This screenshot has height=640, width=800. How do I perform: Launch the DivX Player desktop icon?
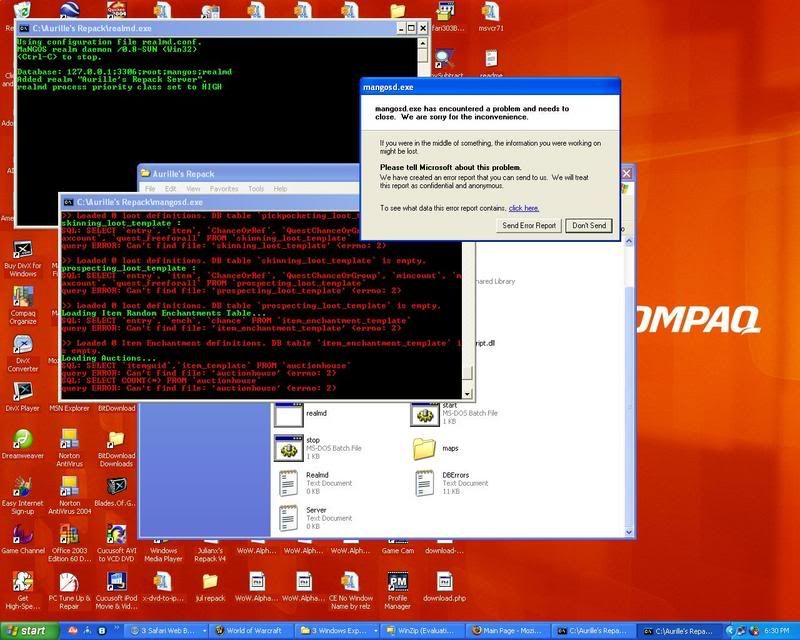coord(23,396)
